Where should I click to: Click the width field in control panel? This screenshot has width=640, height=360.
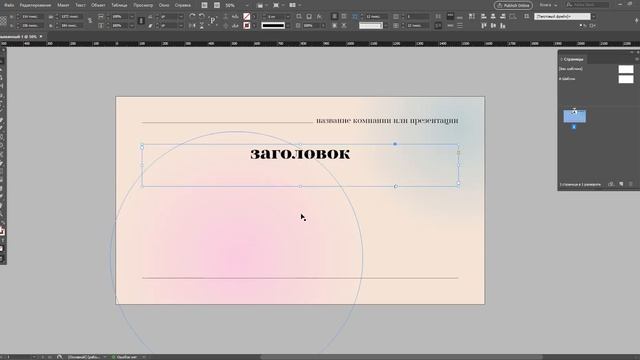[71, 17]
